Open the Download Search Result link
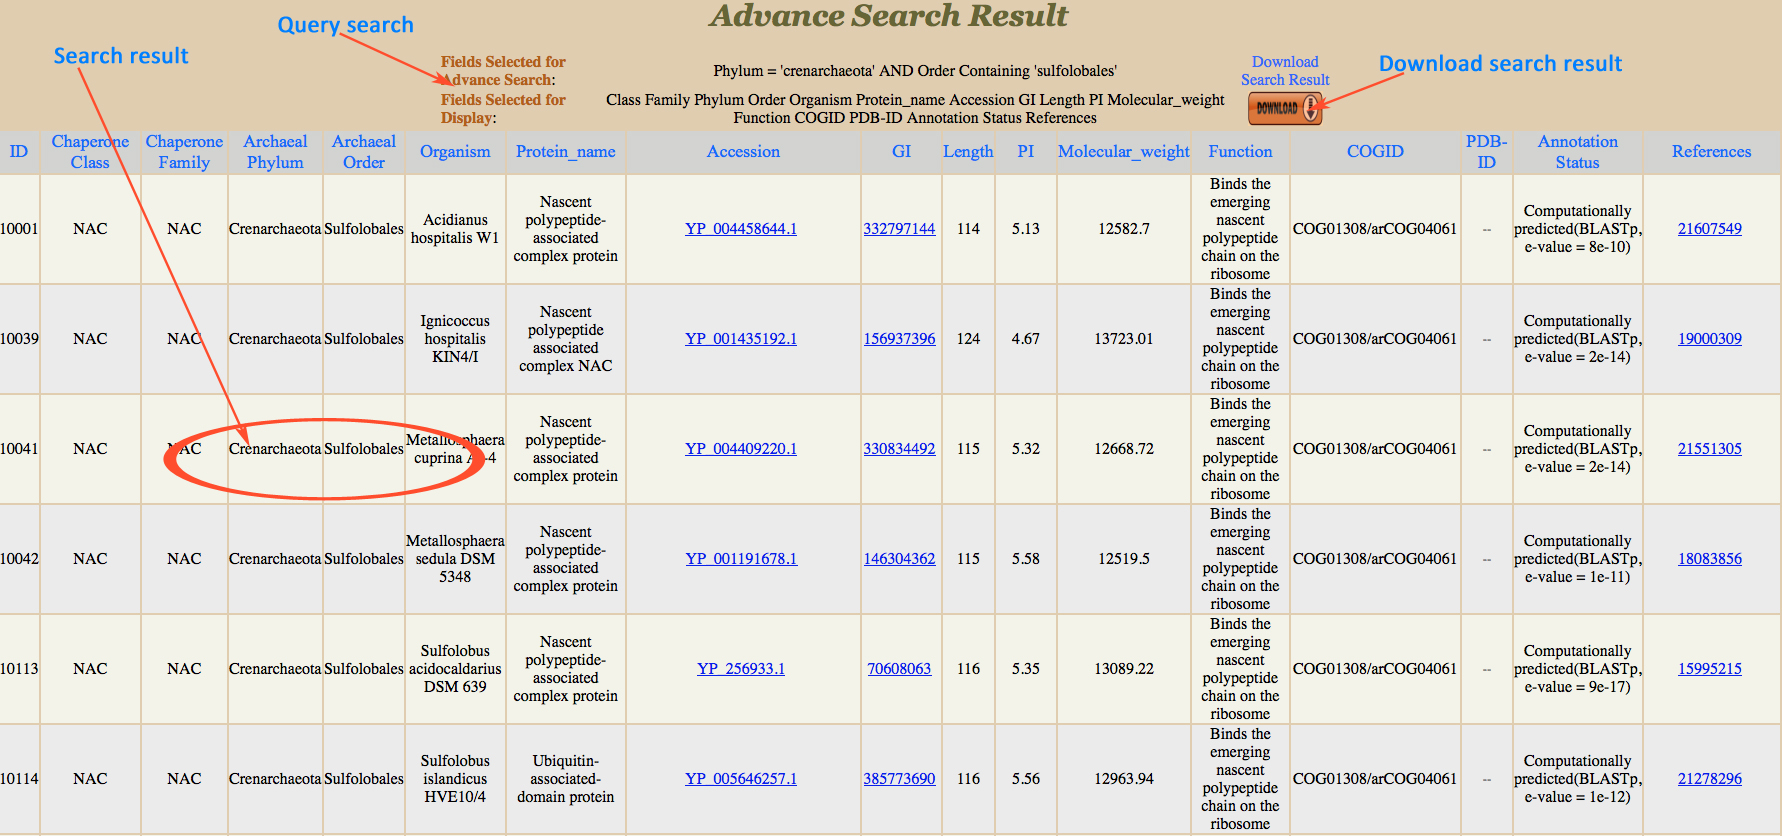Screen dimensions: 1782x836 point(1285,71)
